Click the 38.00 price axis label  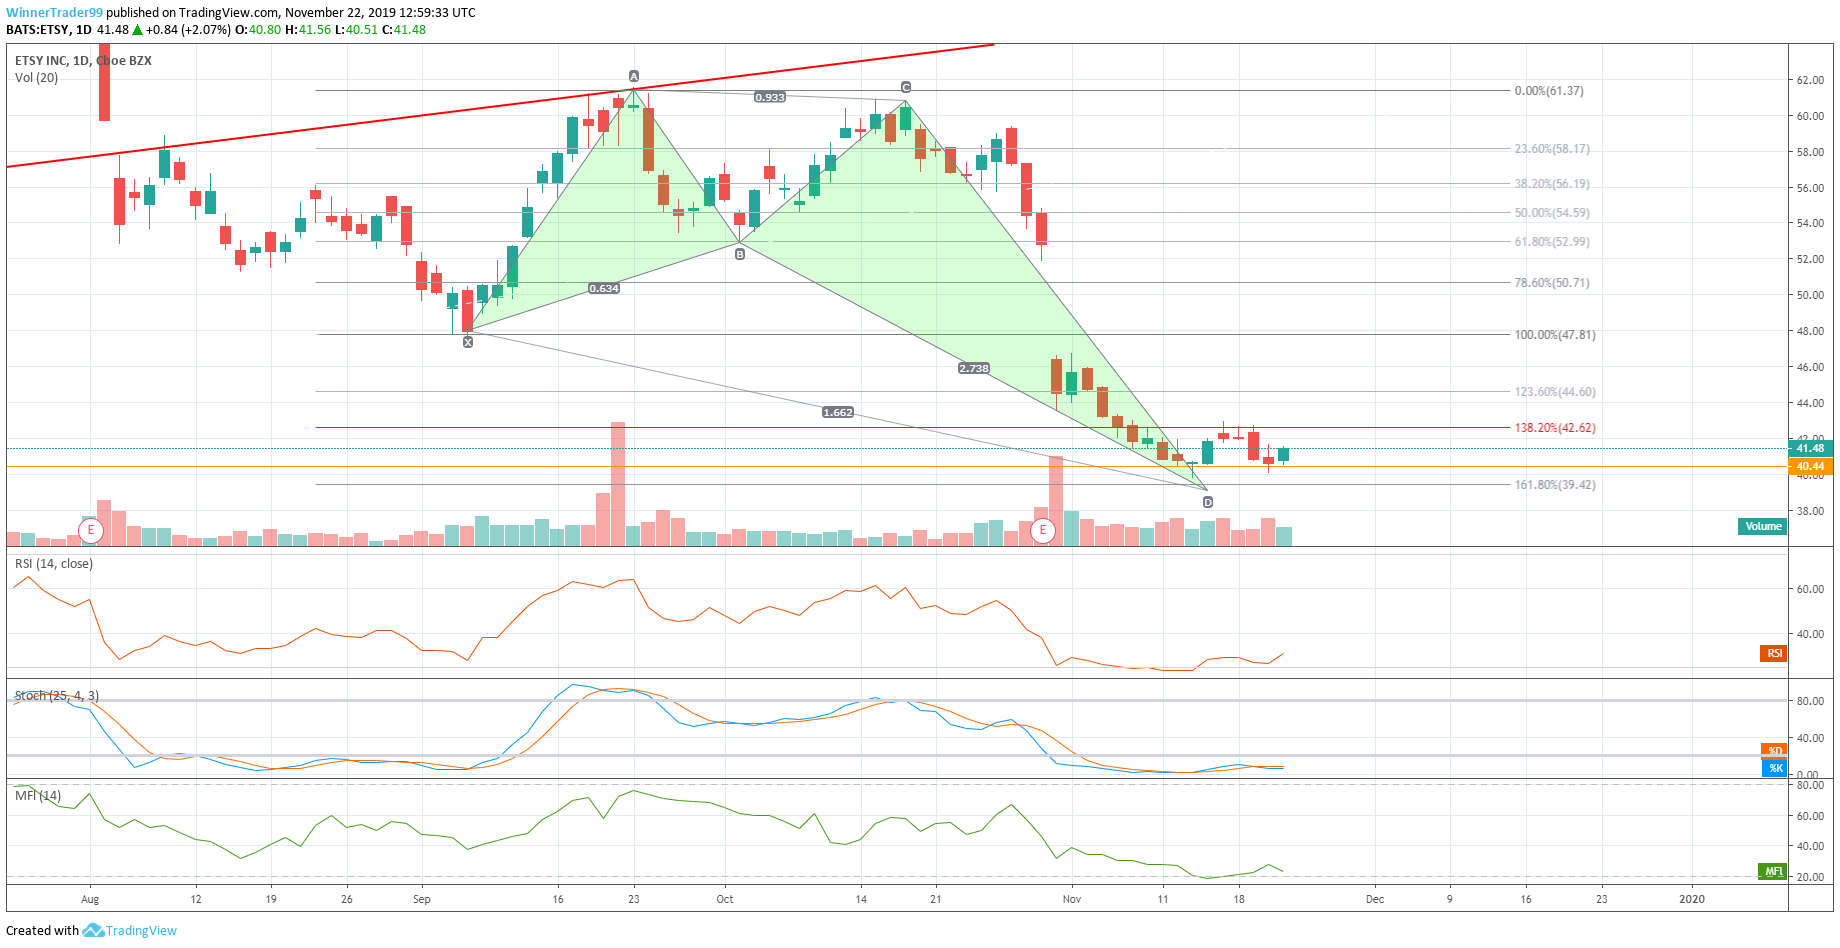click(1810, 511)
